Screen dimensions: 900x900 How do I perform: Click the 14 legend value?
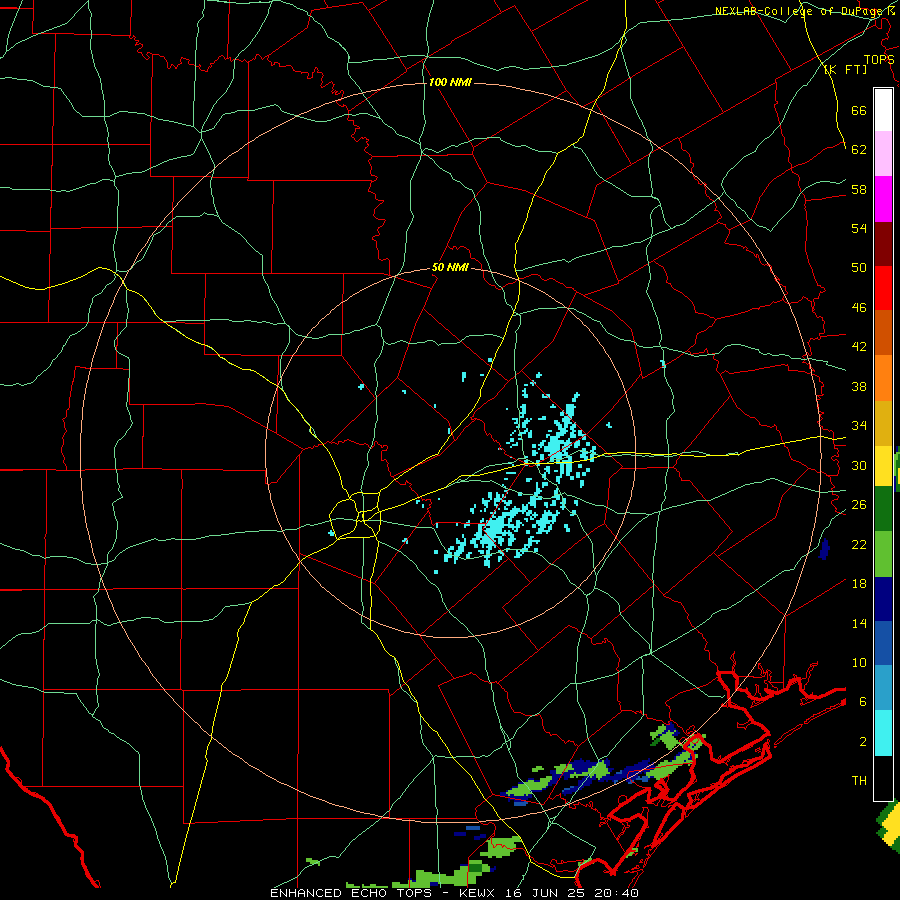(859, 623)
